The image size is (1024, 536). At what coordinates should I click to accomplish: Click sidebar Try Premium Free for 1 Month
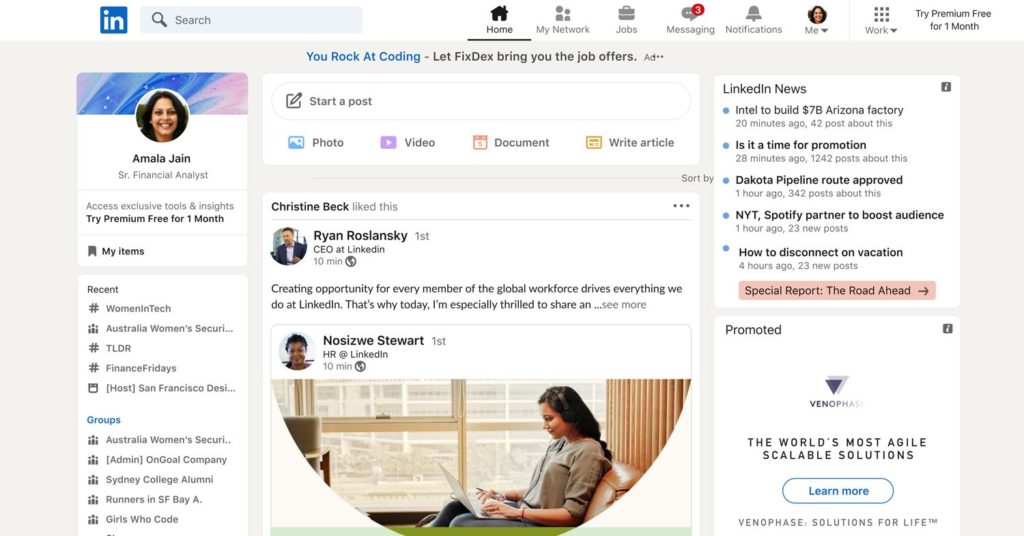click(155, 219)
